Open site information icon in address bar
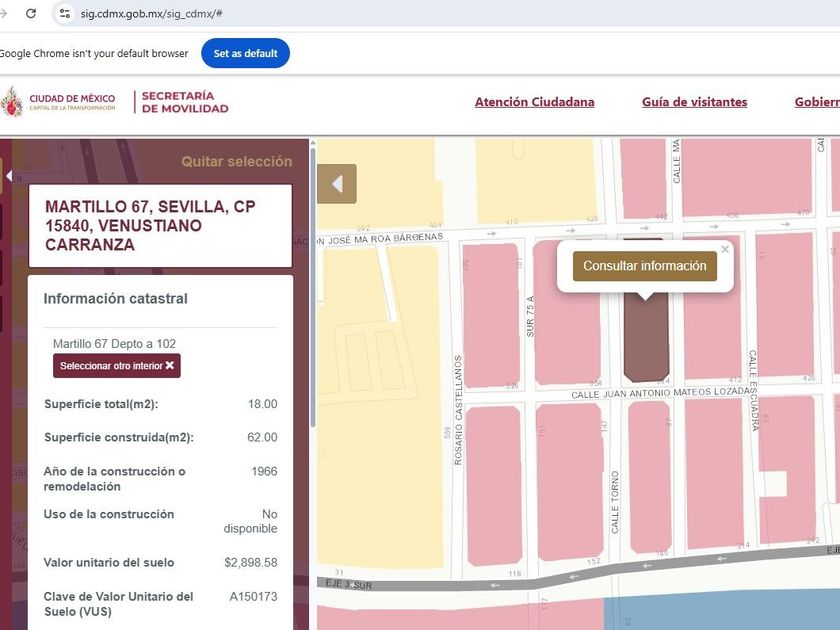Viewport: 840px width, 630px height. (x=65, y=14)
